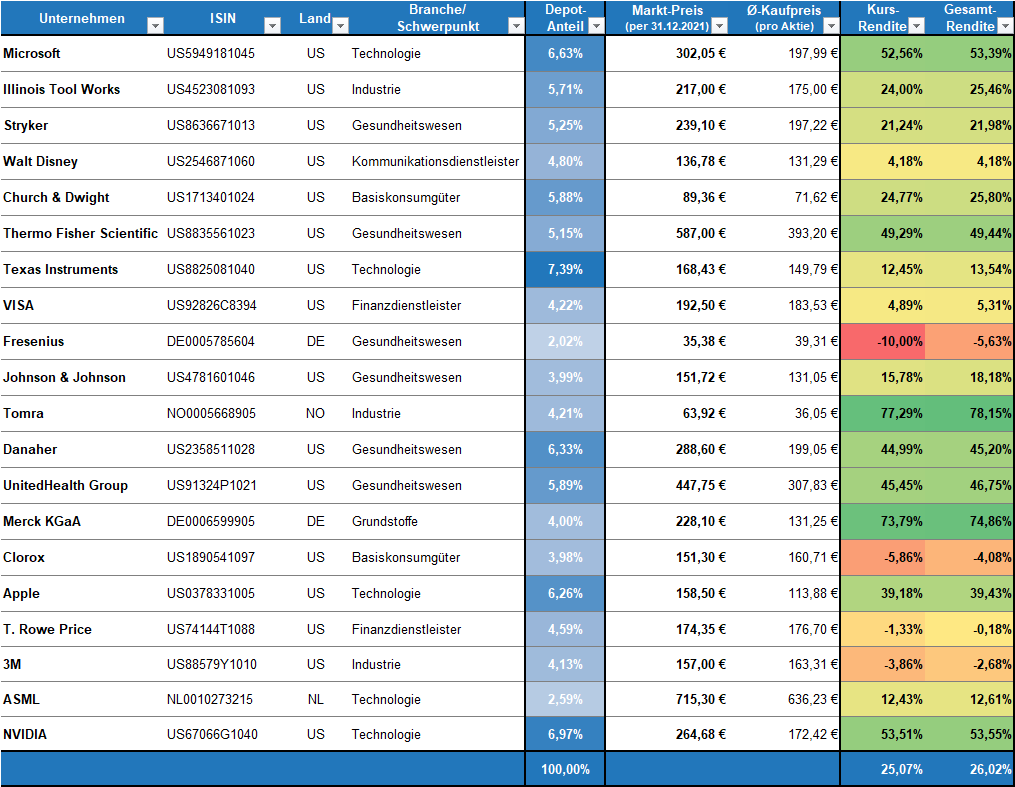This screenshot has width=1015, height=787.
Task: Click the Danaher company name
Action: click(30, 450)
